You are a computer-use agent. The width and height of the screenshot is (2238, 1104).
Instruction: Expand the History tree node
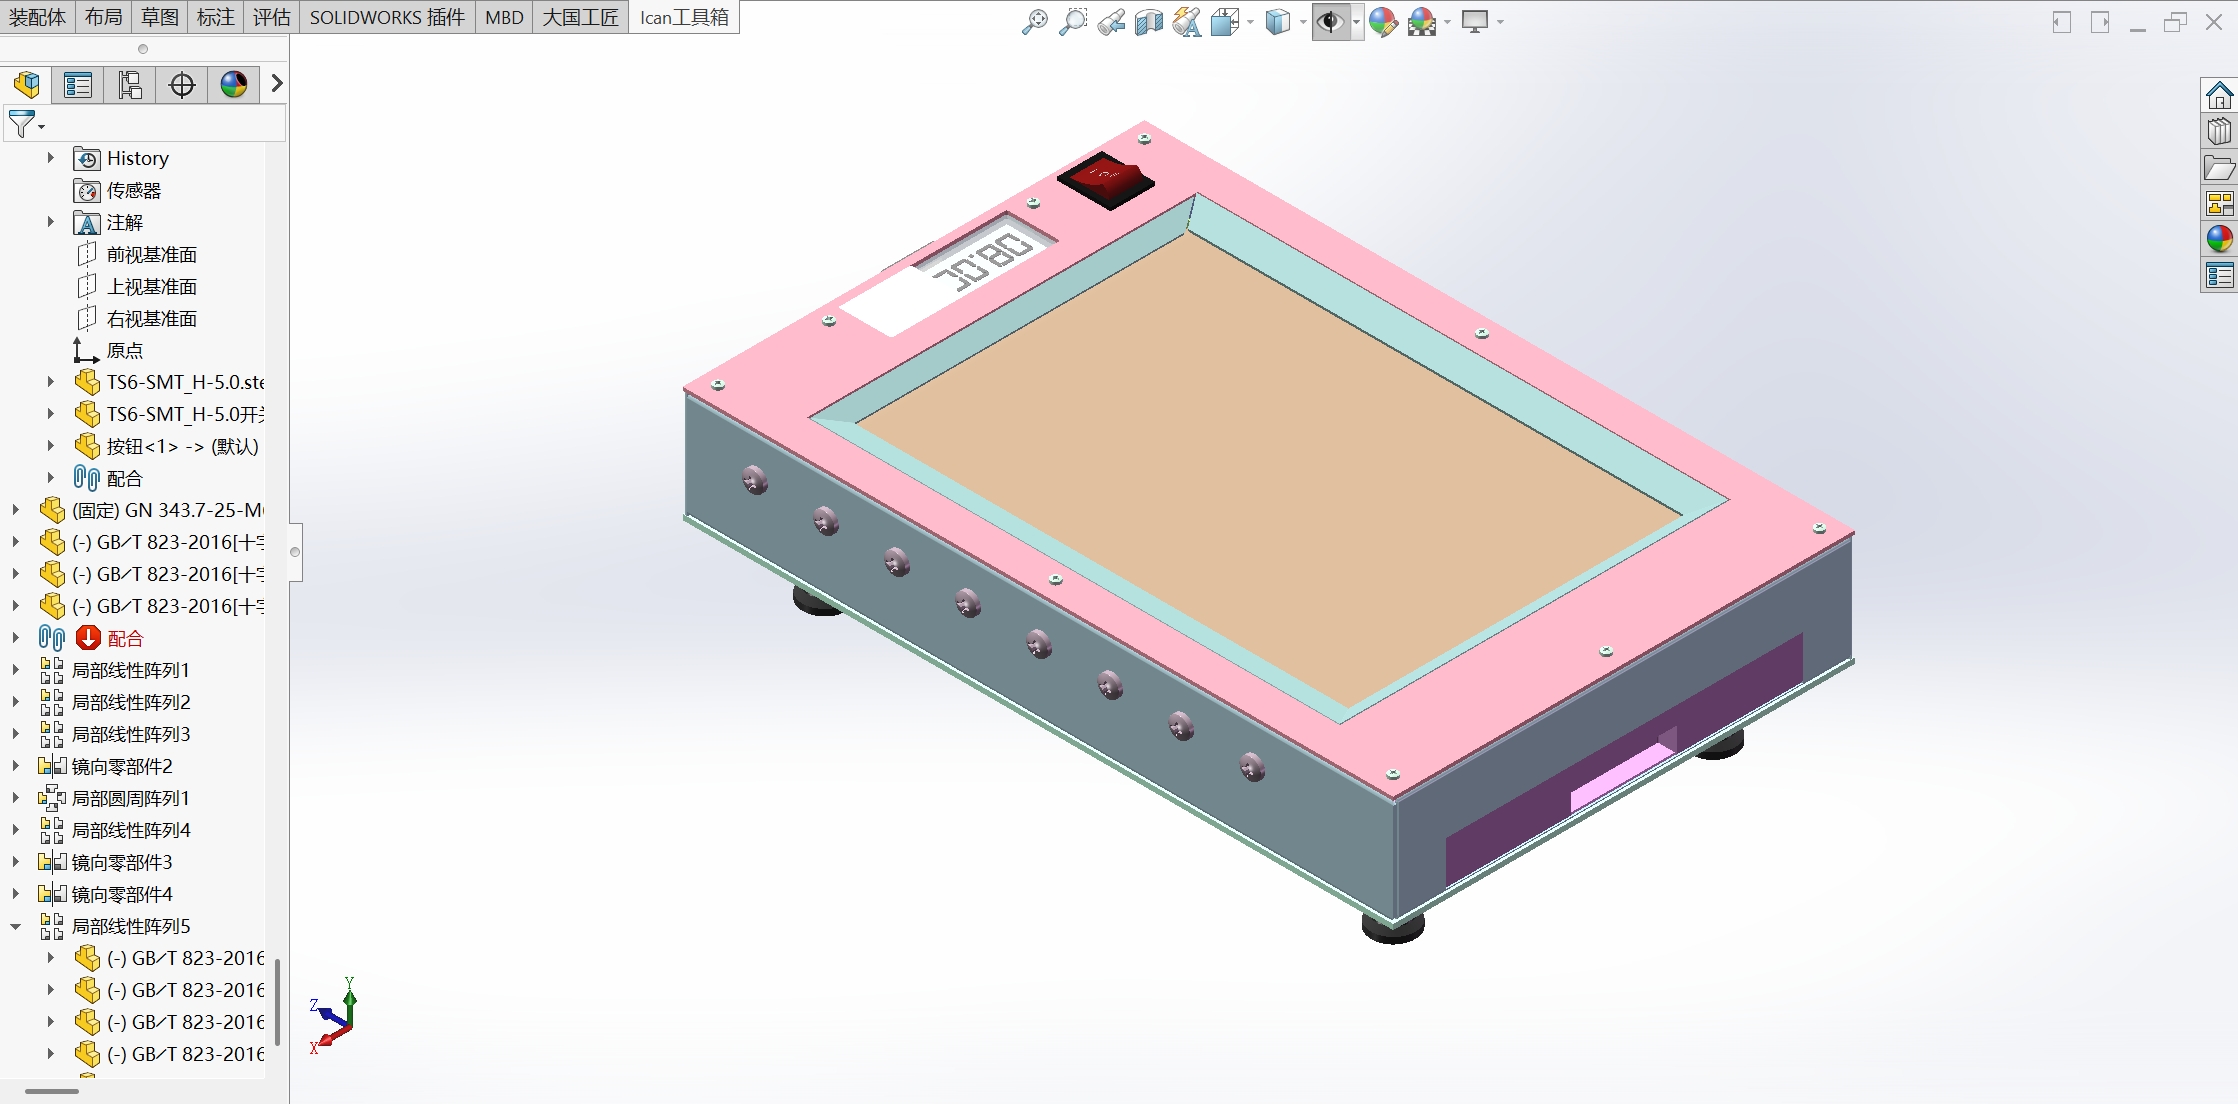click(x=50, y=158)
